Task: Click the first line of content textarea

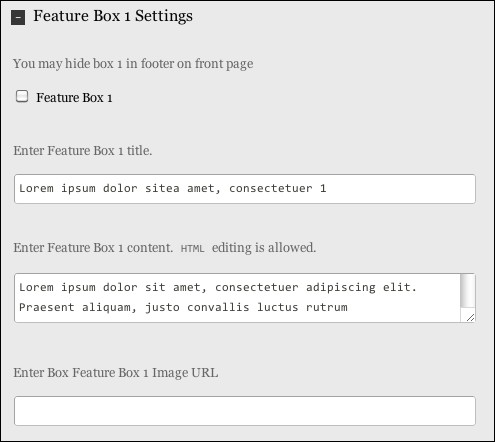Action: click(x=218, y=287)
